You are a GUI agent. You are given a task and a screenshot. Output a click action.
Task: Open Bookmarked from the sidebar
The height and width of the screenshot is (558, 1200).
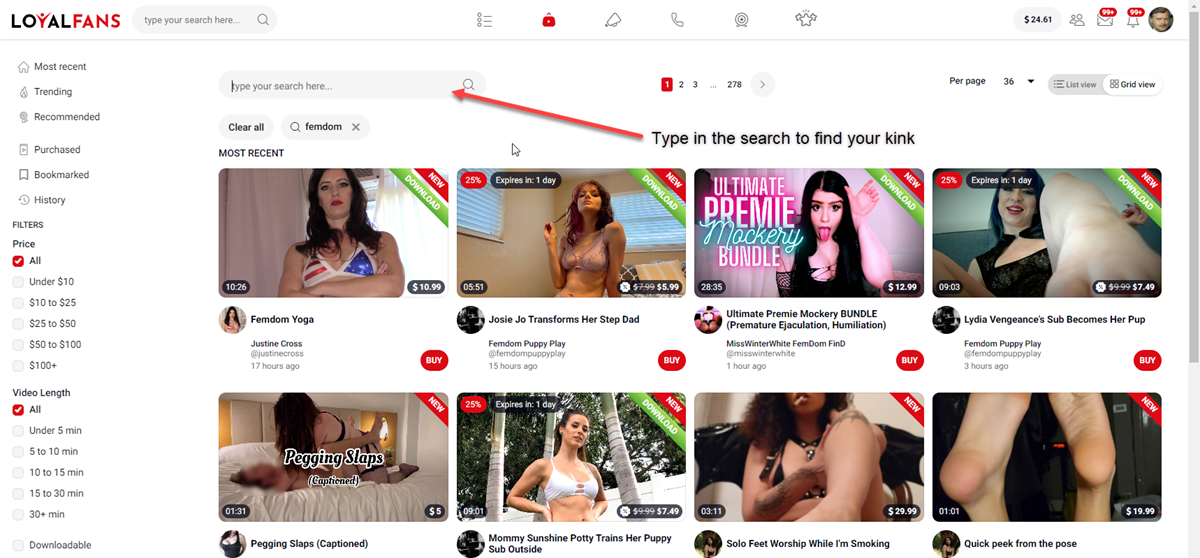61,175
